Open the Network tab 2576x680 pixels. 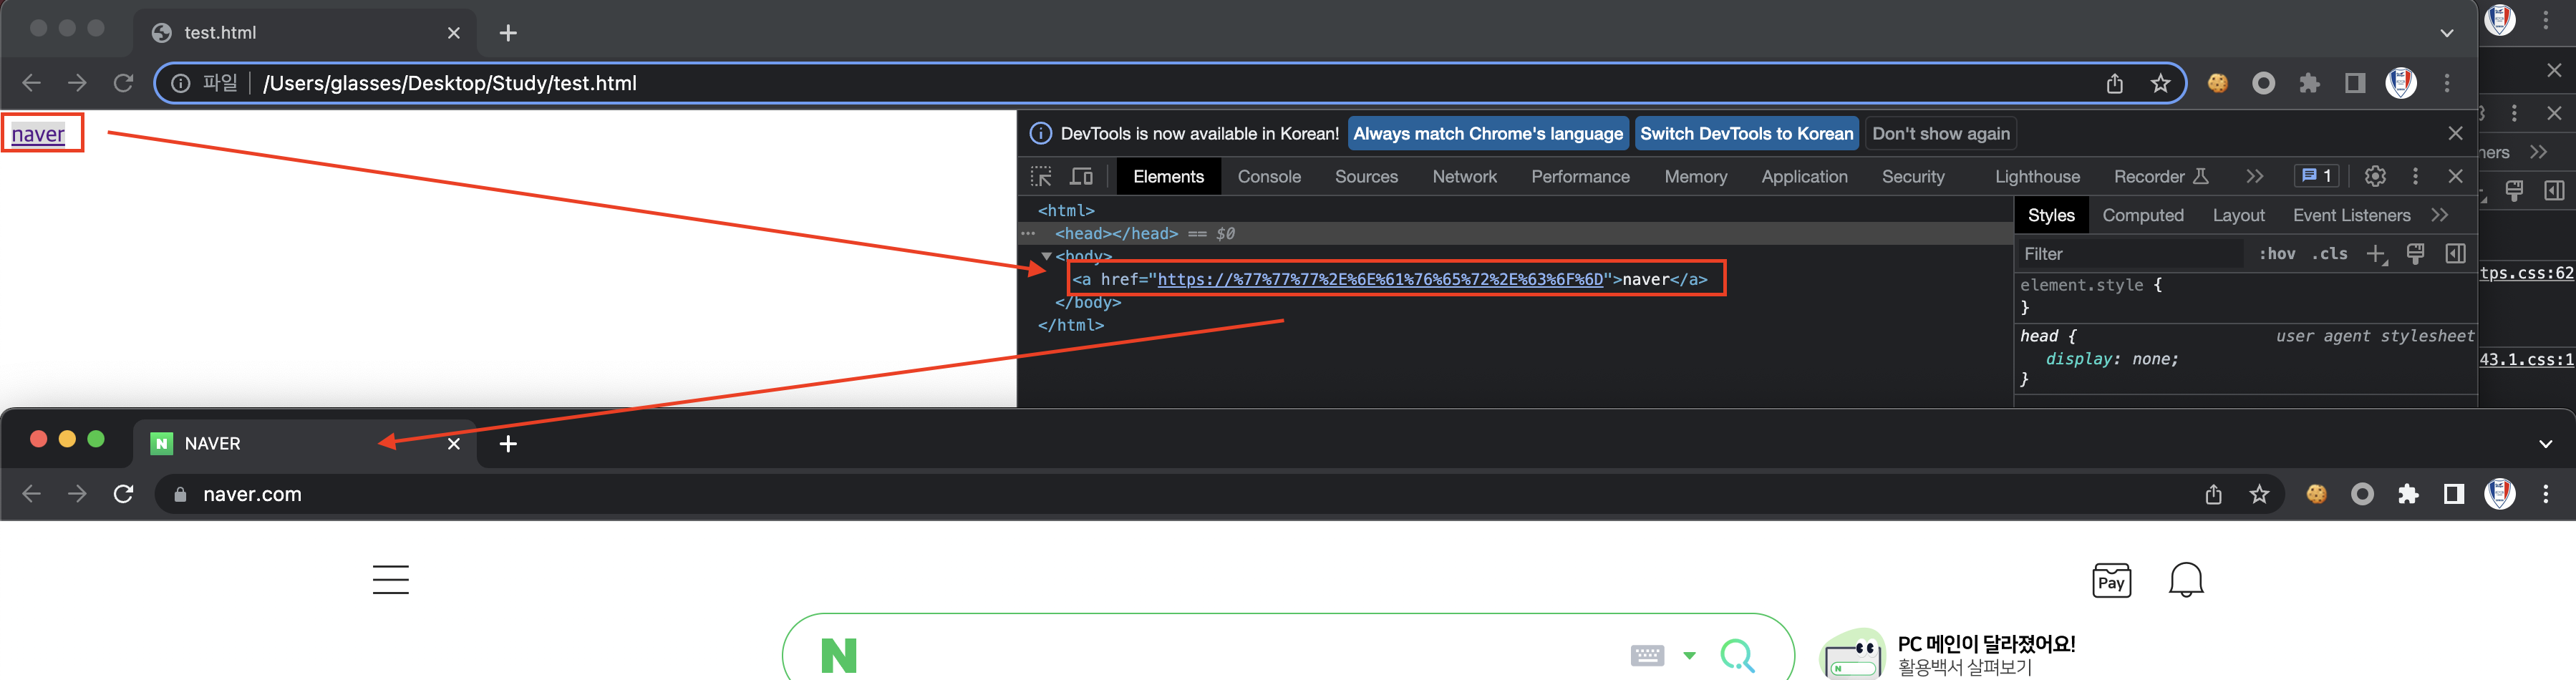1464,176
